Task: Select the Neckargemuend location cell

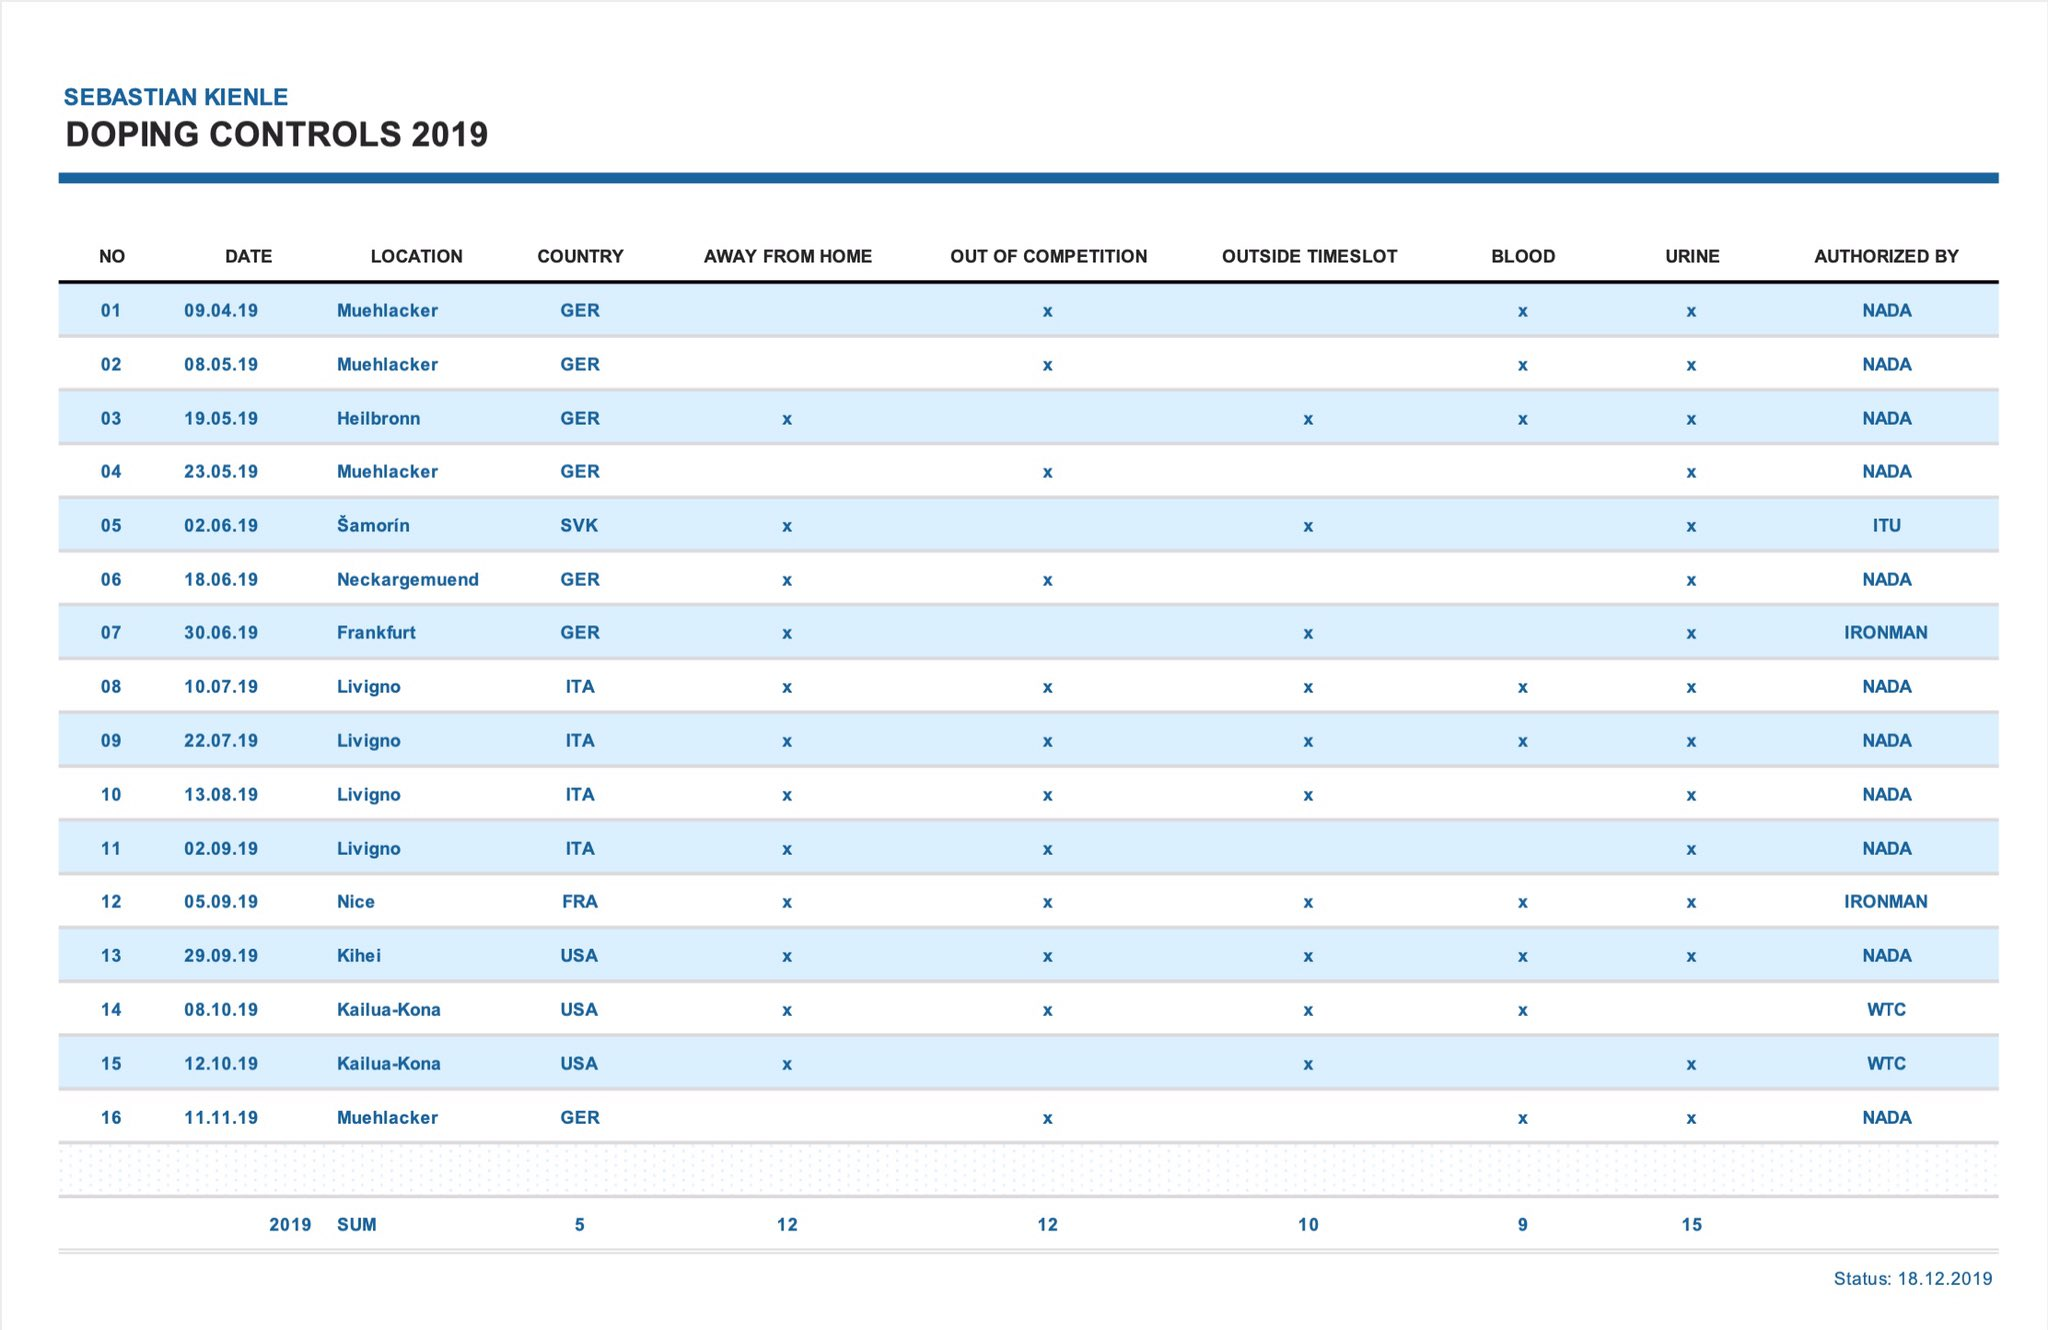Action: point(407,579)
